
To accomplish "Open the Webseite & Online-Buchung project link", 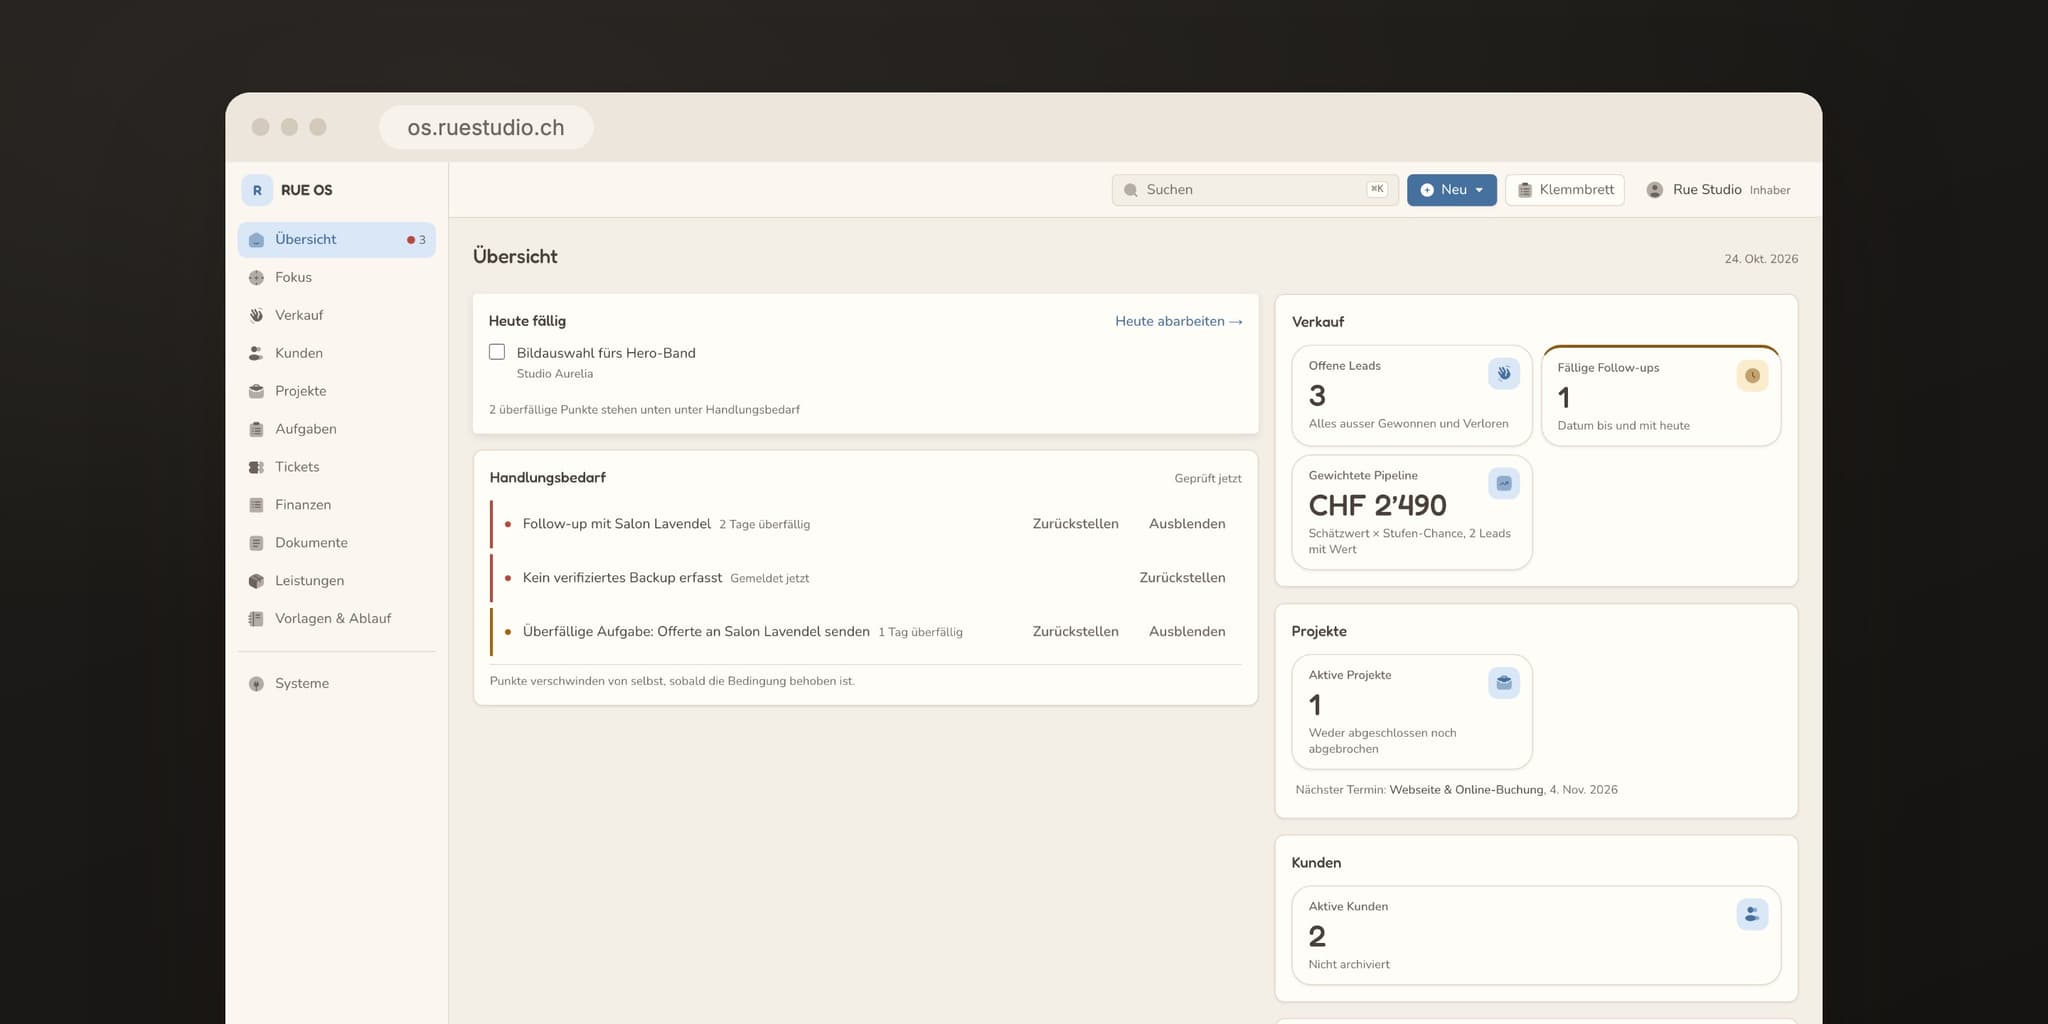I will pyautogui.click(x=1466, y=790).
